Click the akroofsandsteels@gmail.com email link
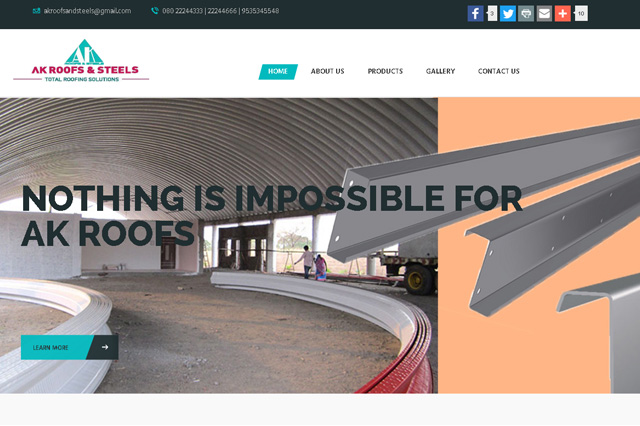 coord(87,11)
